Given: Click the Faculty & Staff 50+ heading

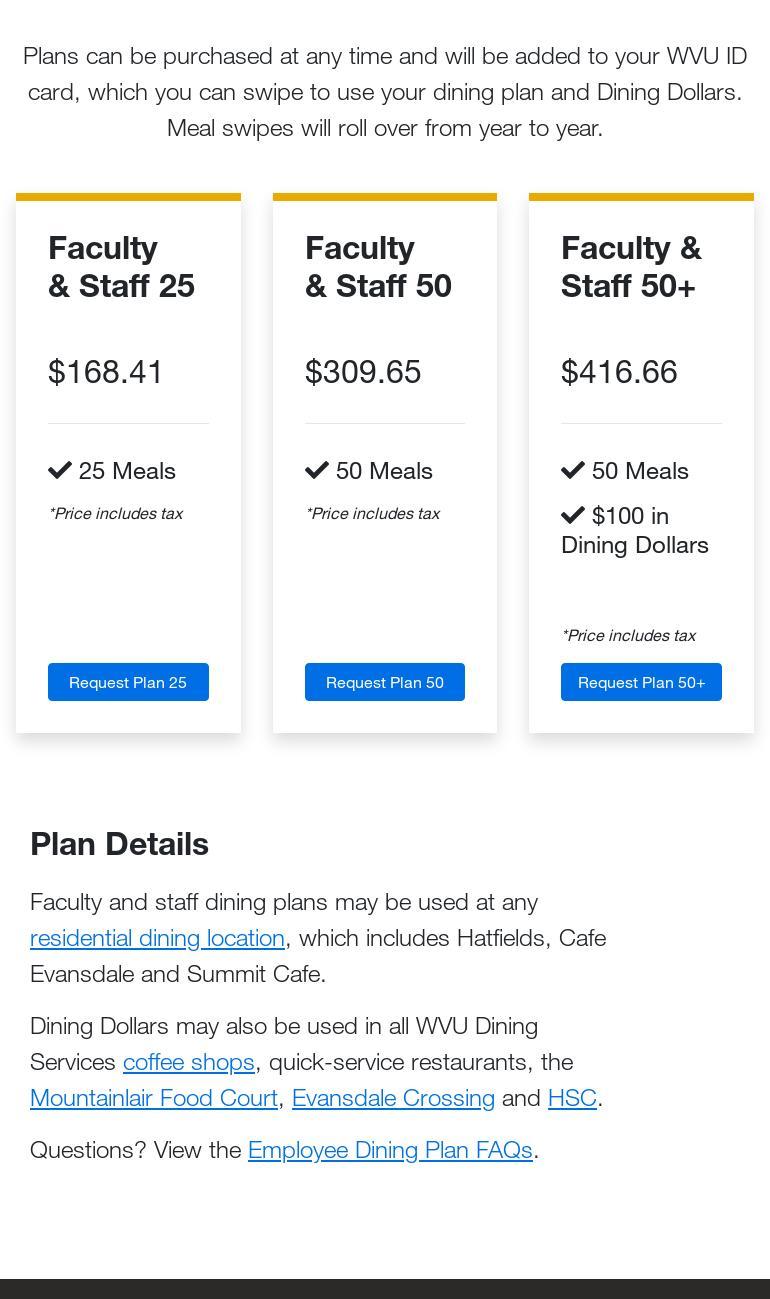Looking at the screenshot, I should 631,267.
